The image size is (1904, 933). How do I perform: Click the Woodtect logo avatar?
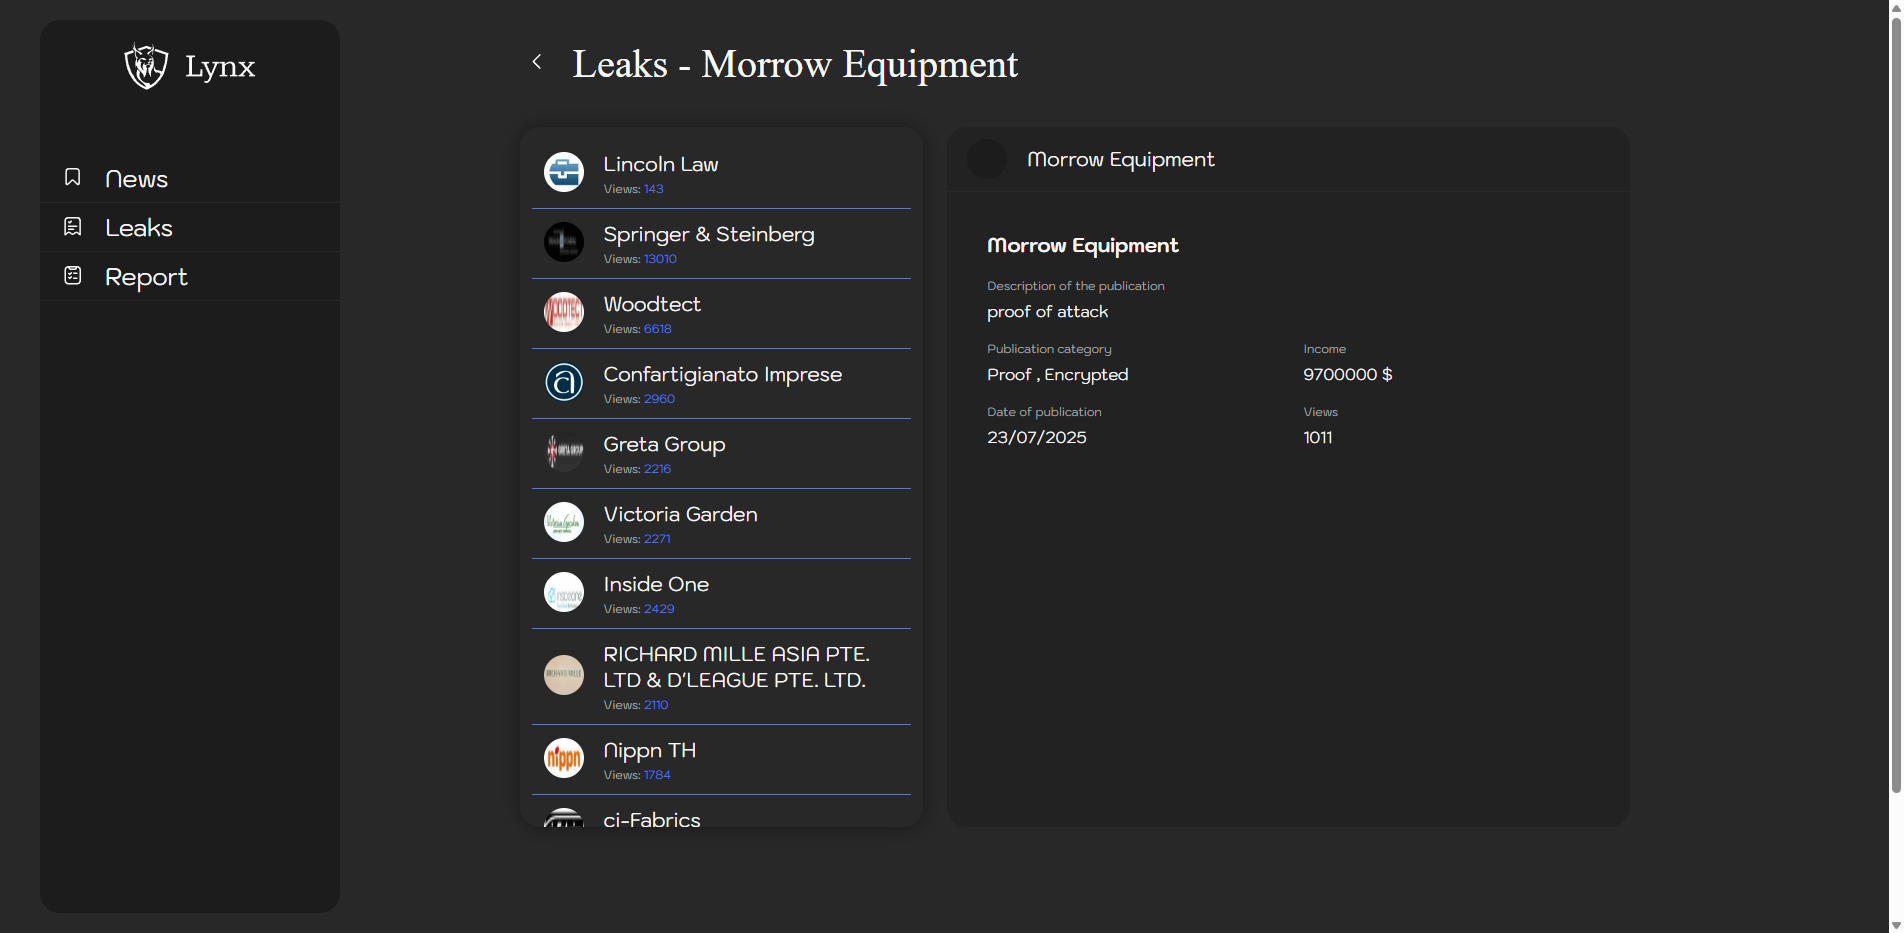pyautogui.click(x=564, y=312)
